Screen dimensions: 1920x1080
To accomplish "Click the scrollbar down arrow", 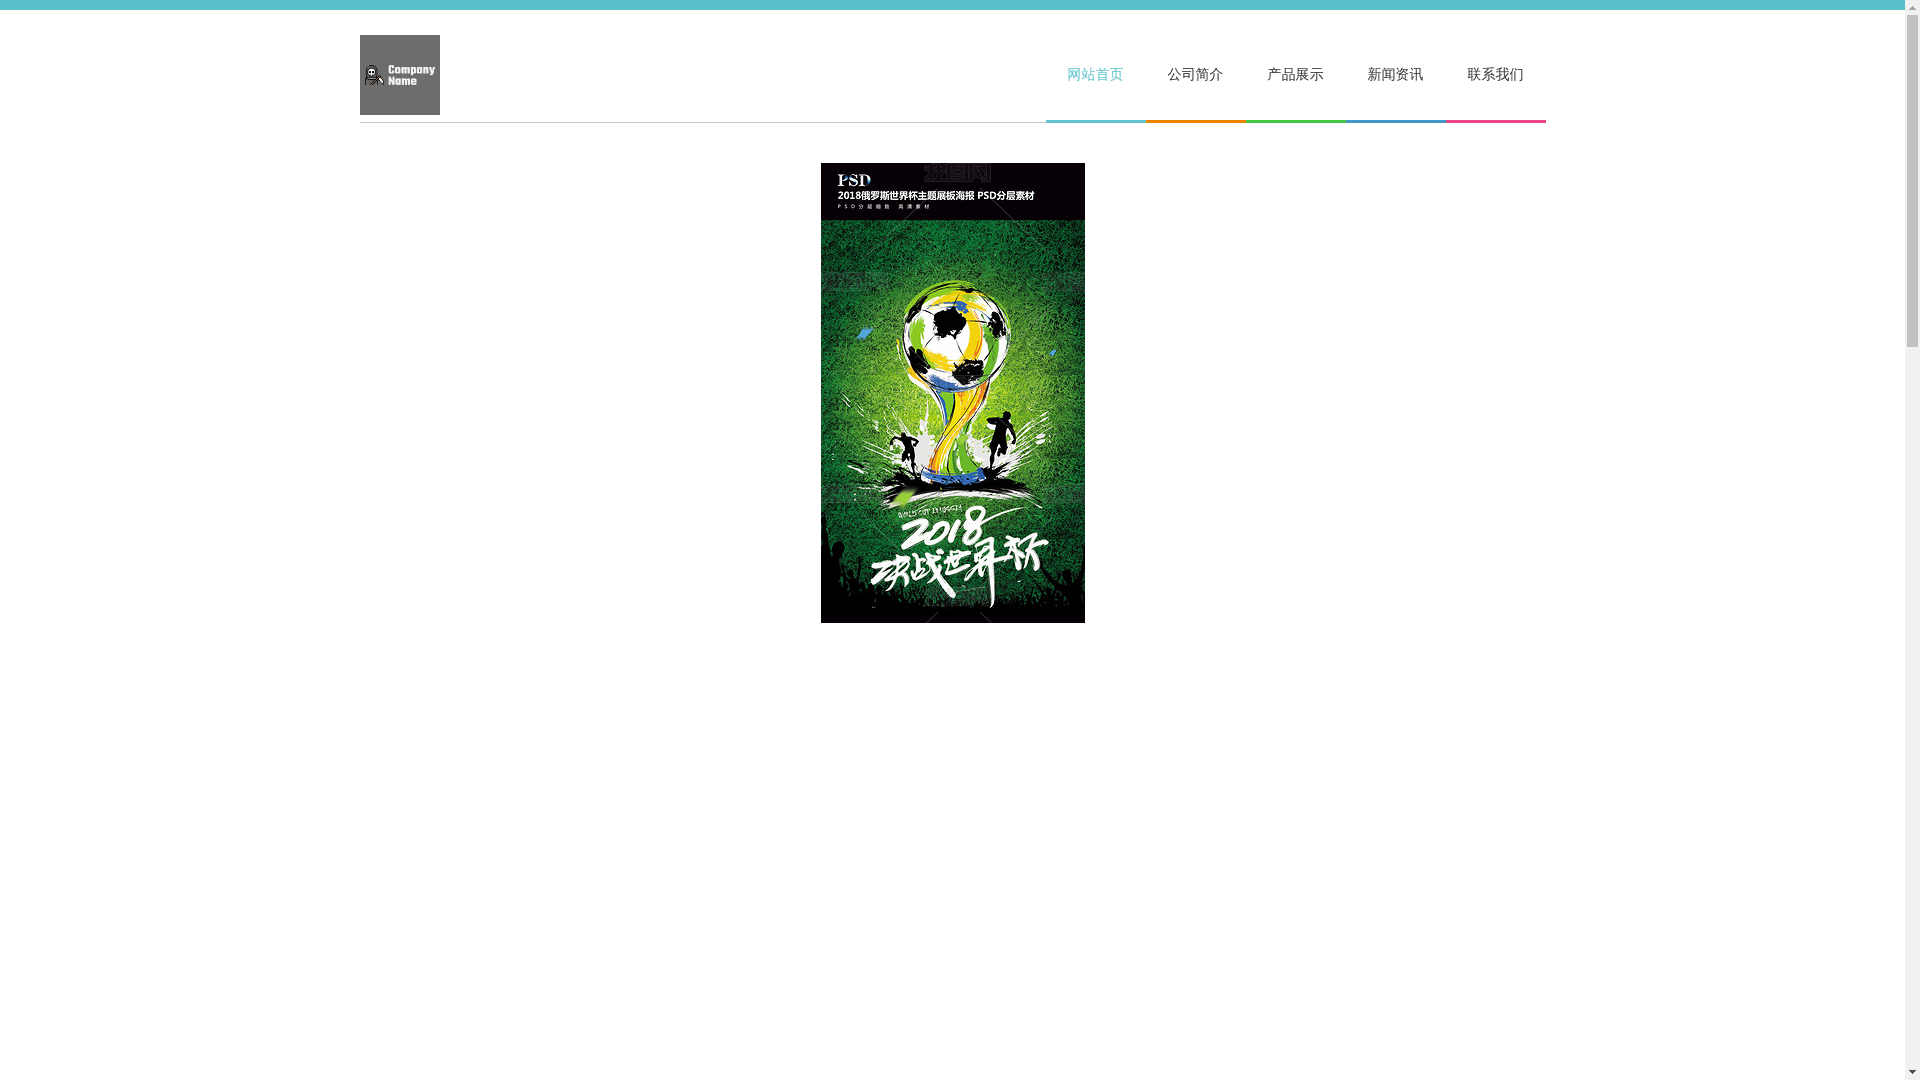I will point(1912,1072).
